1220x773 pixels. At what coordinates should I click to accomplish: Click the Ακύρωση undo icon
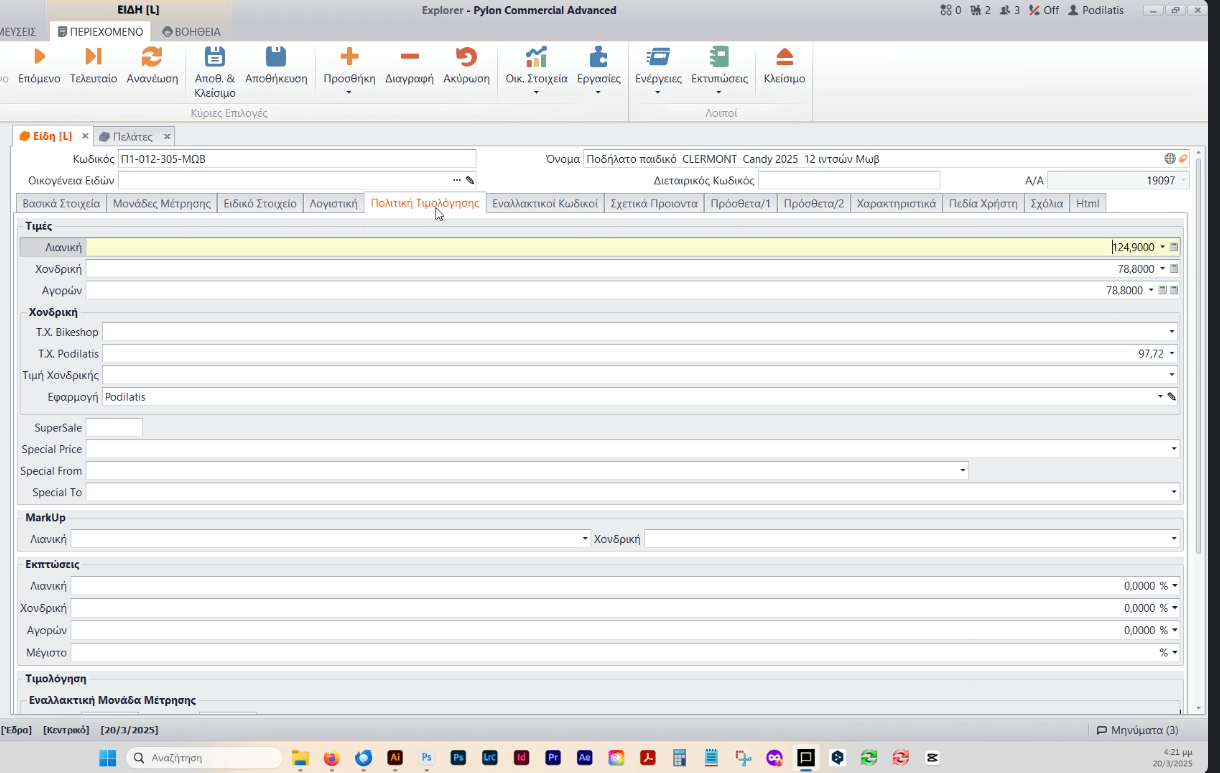[466, 57]
